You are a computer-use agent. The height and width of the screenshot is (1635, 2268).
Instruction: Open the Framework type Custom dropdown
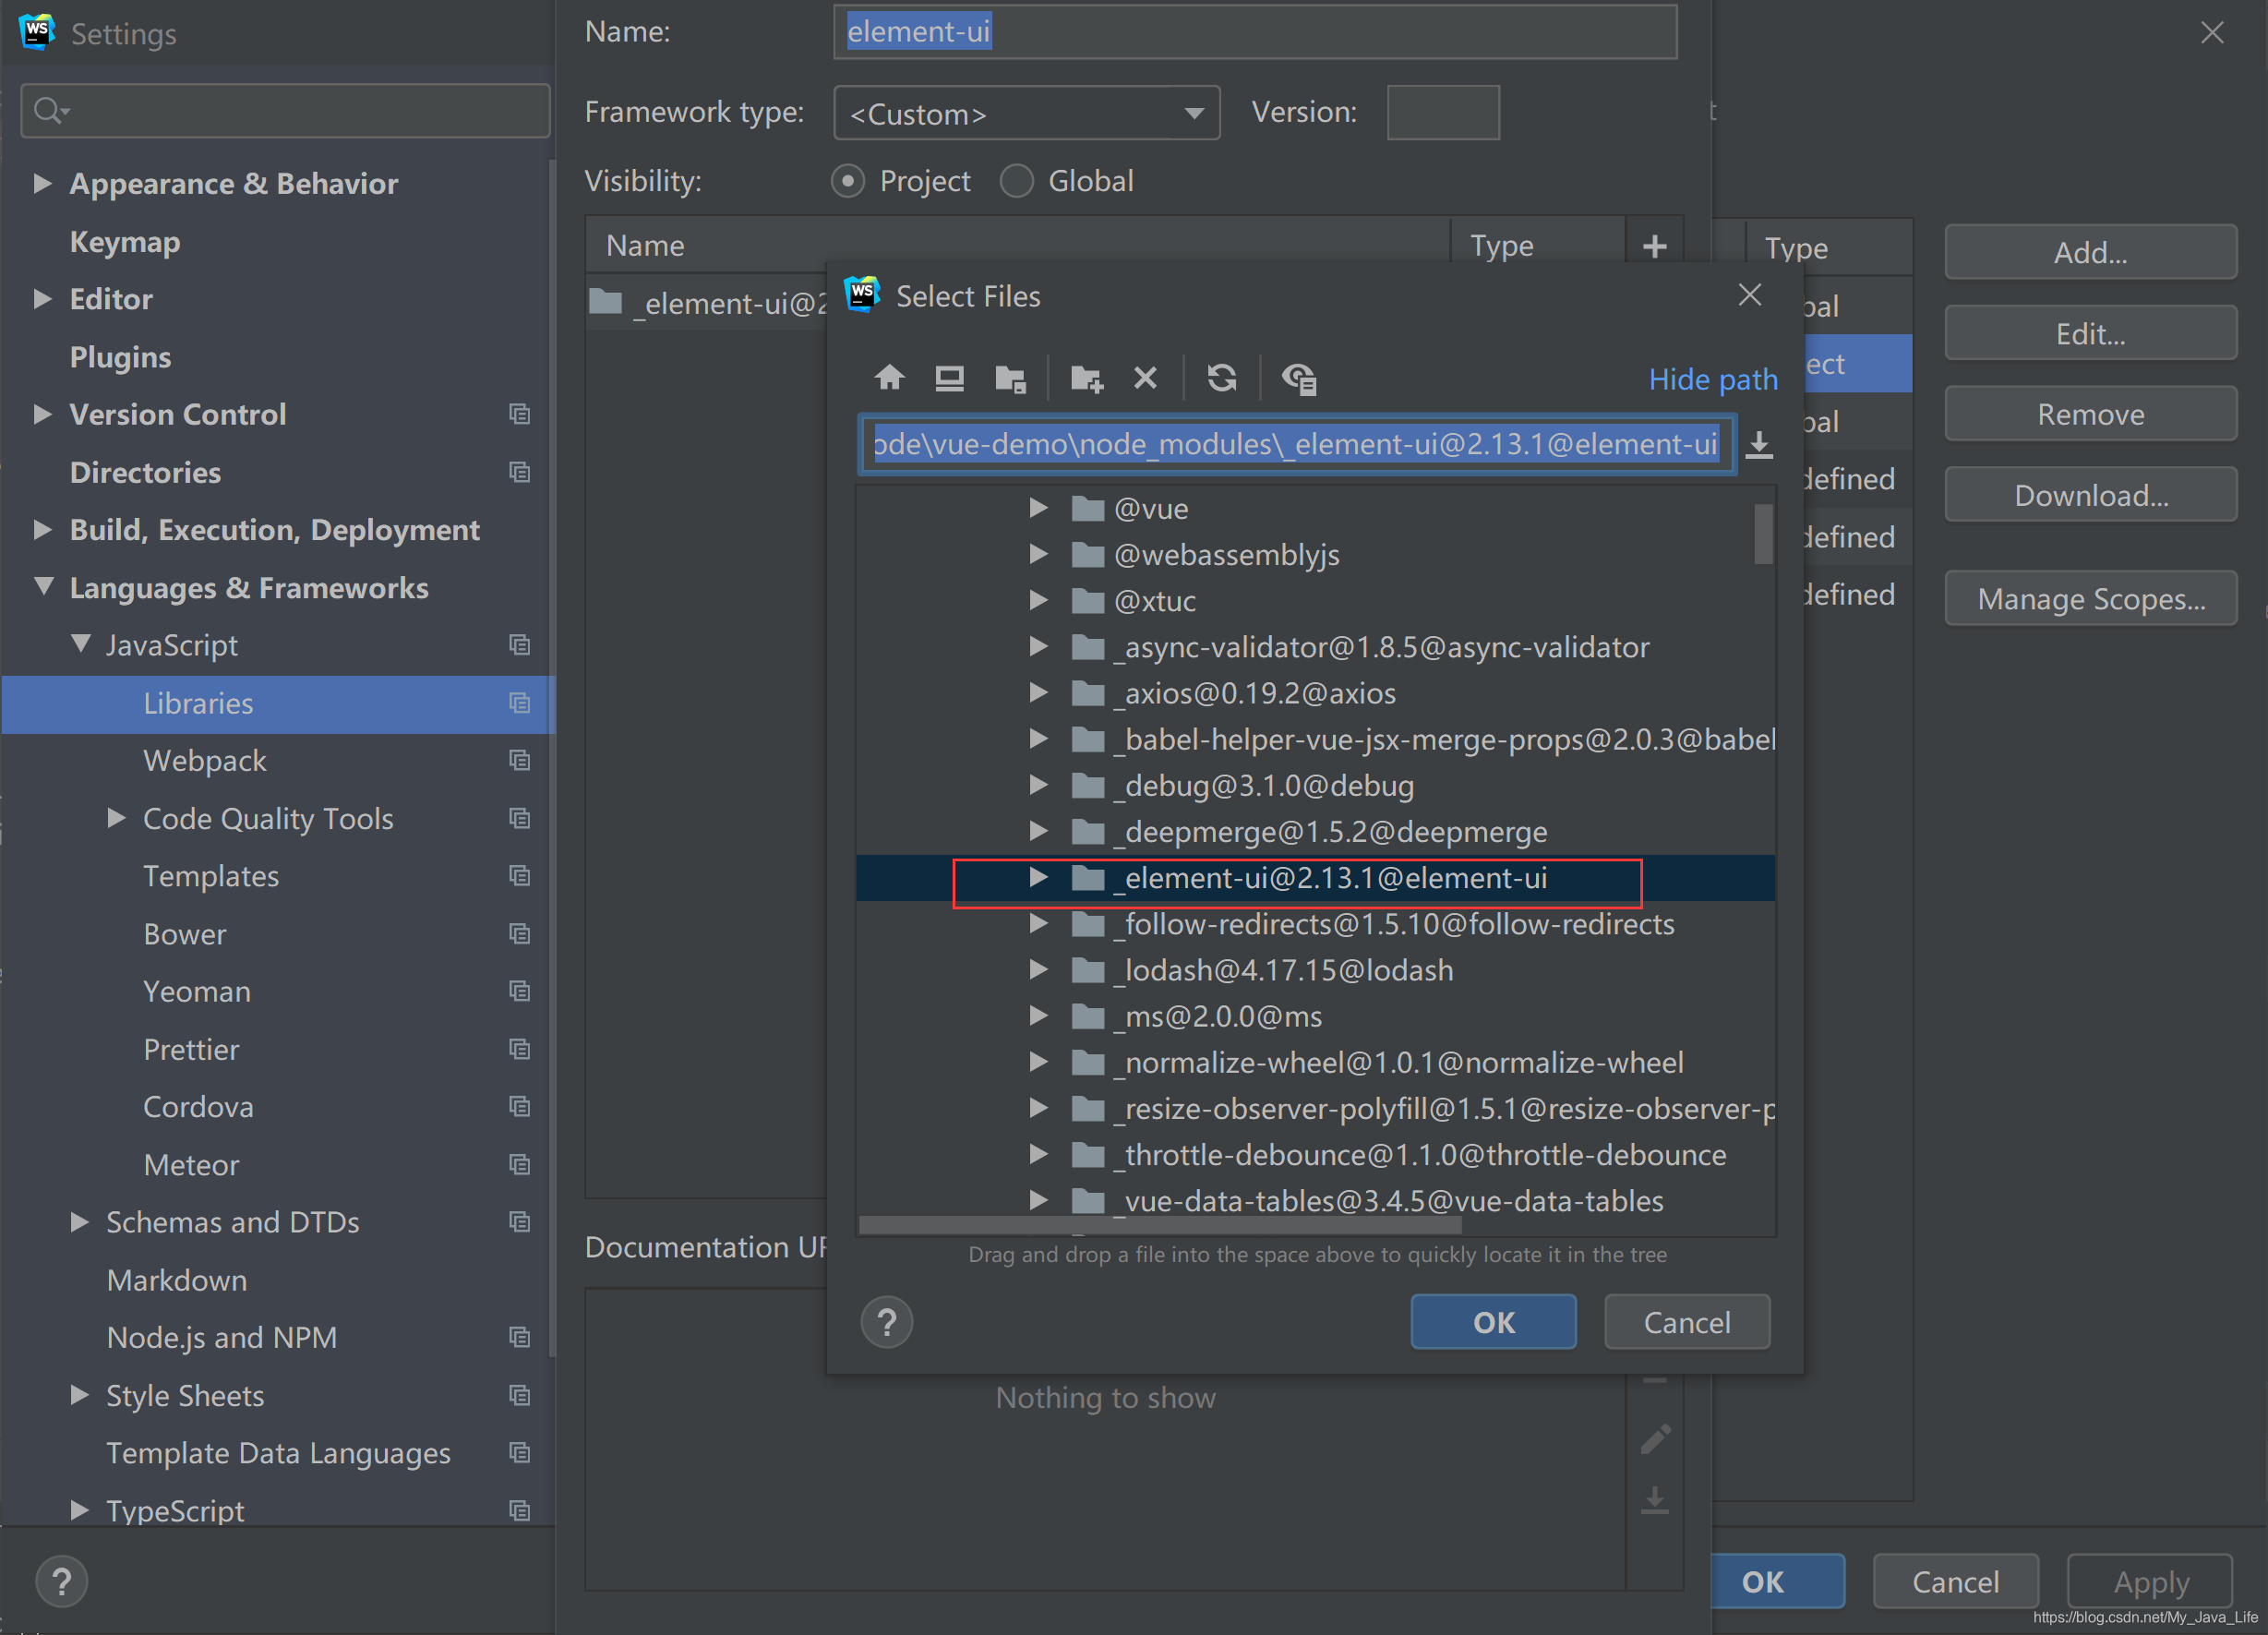coord(1026,114)
